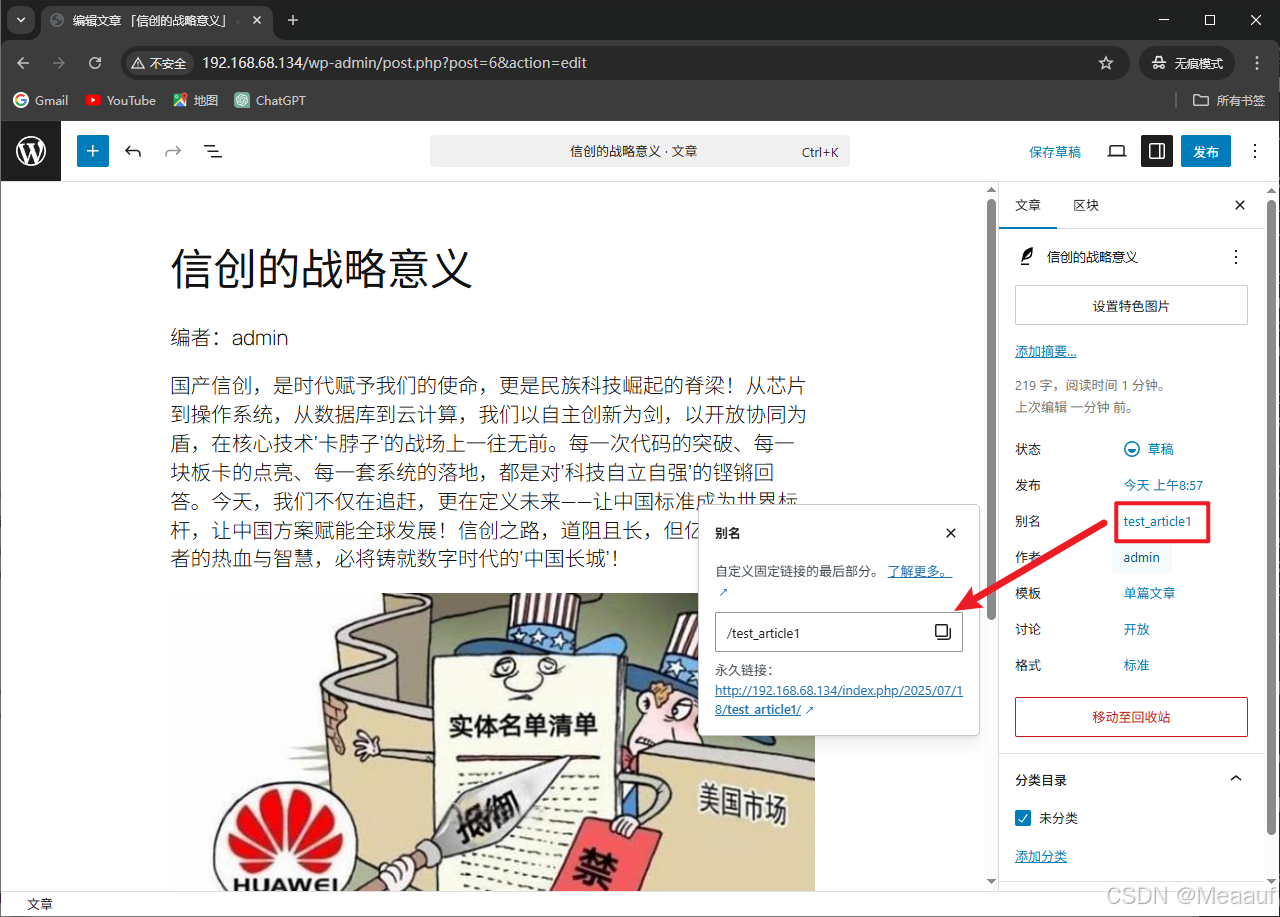Click the 添加分类 link
This screenshot has width=1280, height=917.
(x=1041, y=856)
